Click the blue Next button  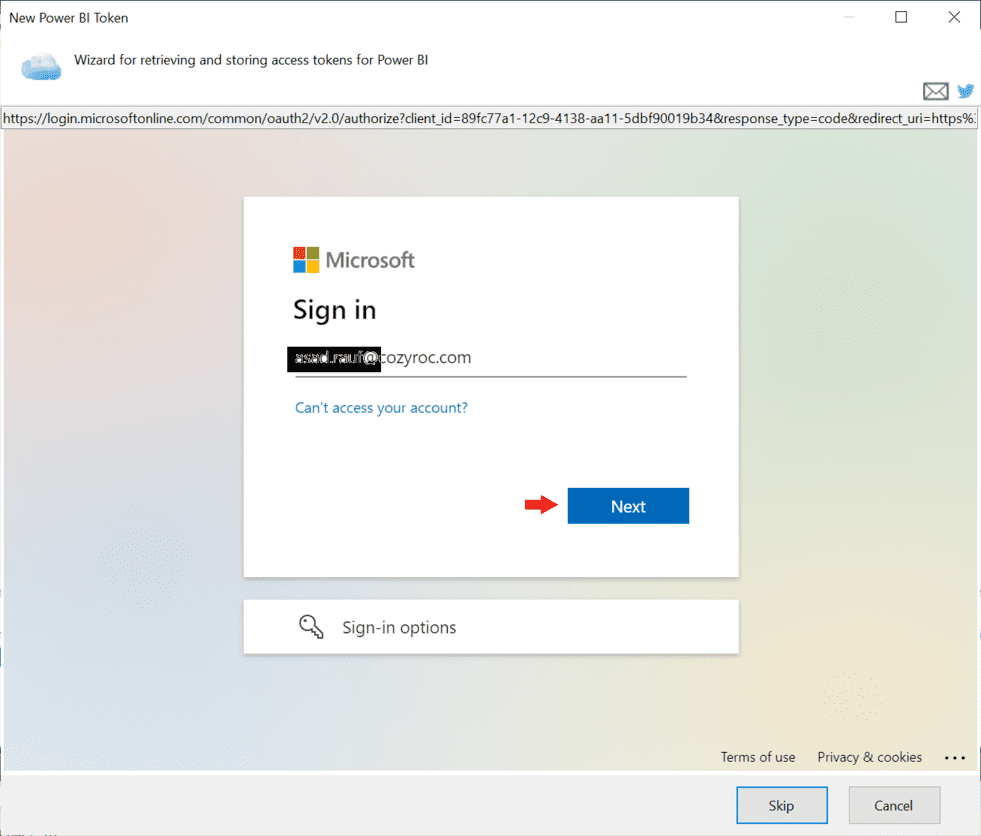628,506
